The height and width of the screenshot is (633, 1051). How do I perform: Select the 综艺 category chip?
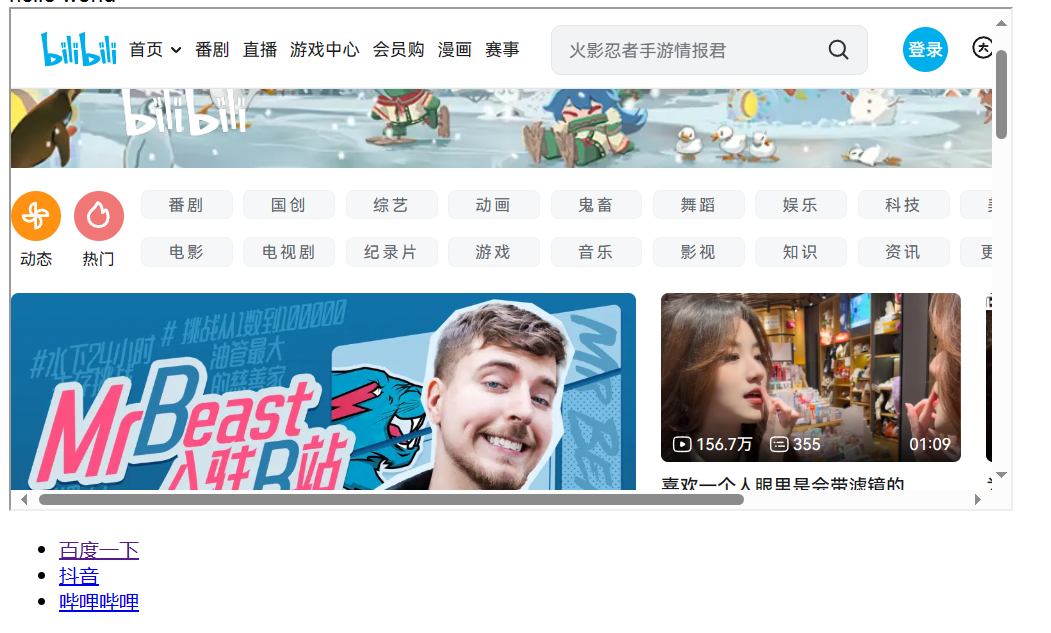coord(391,205)
